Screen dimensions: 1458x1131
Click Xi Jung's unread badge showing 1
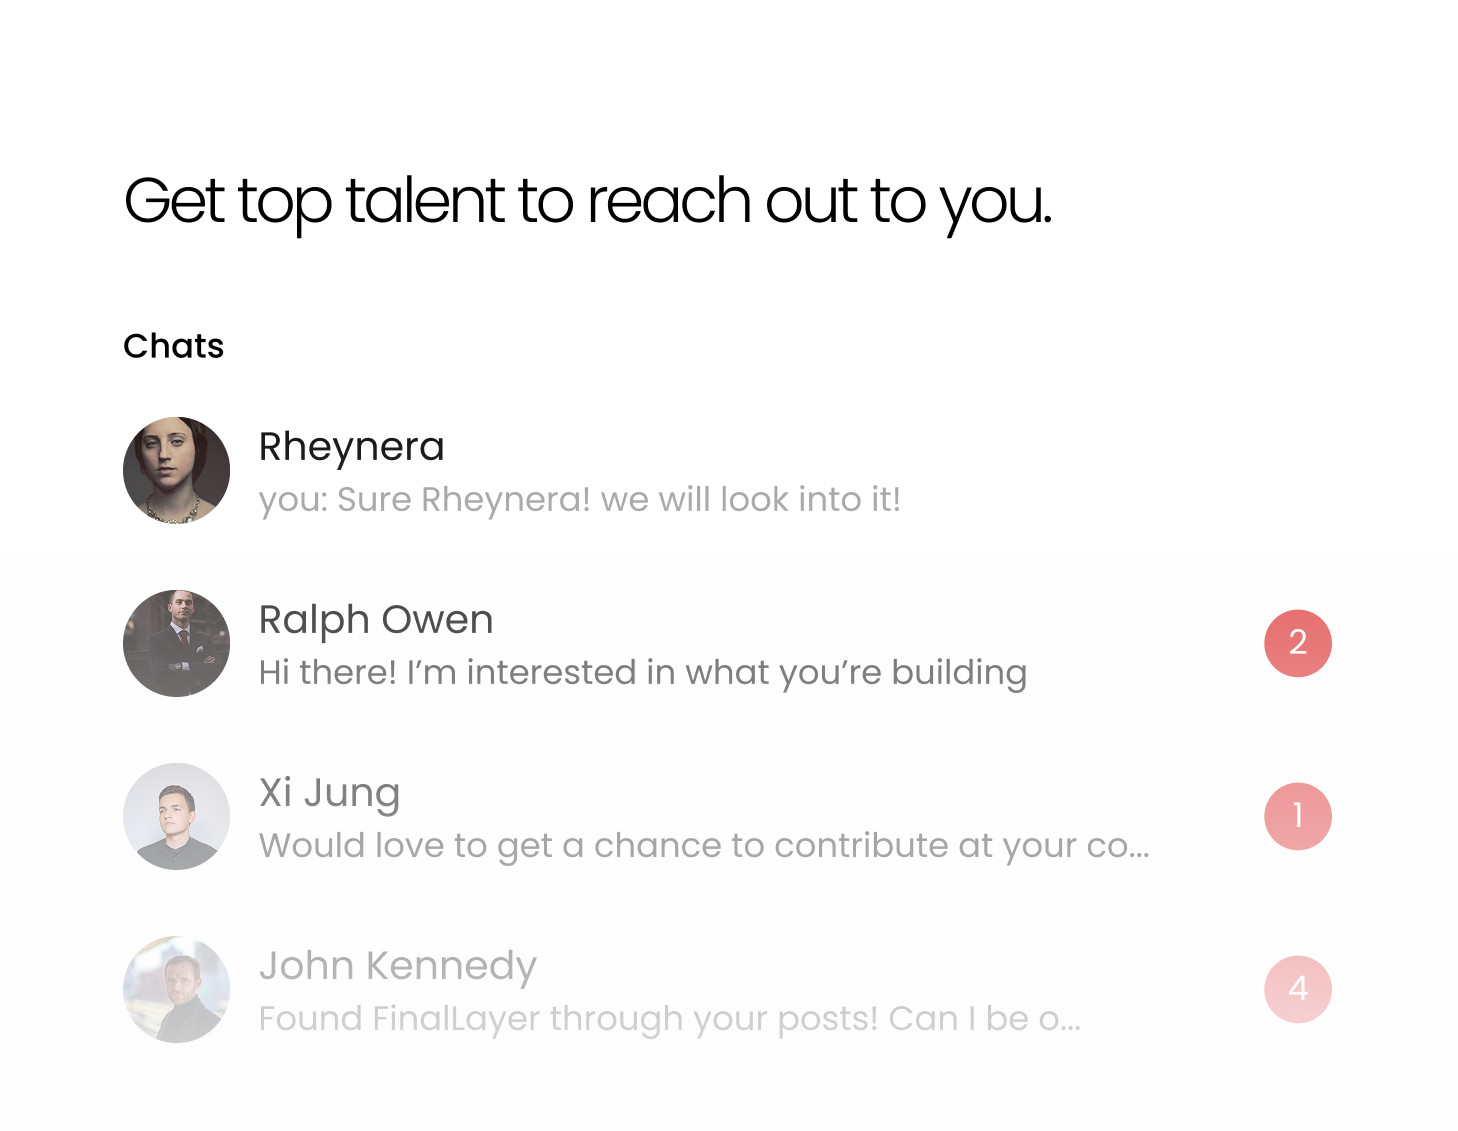(x=1297, y=816)
